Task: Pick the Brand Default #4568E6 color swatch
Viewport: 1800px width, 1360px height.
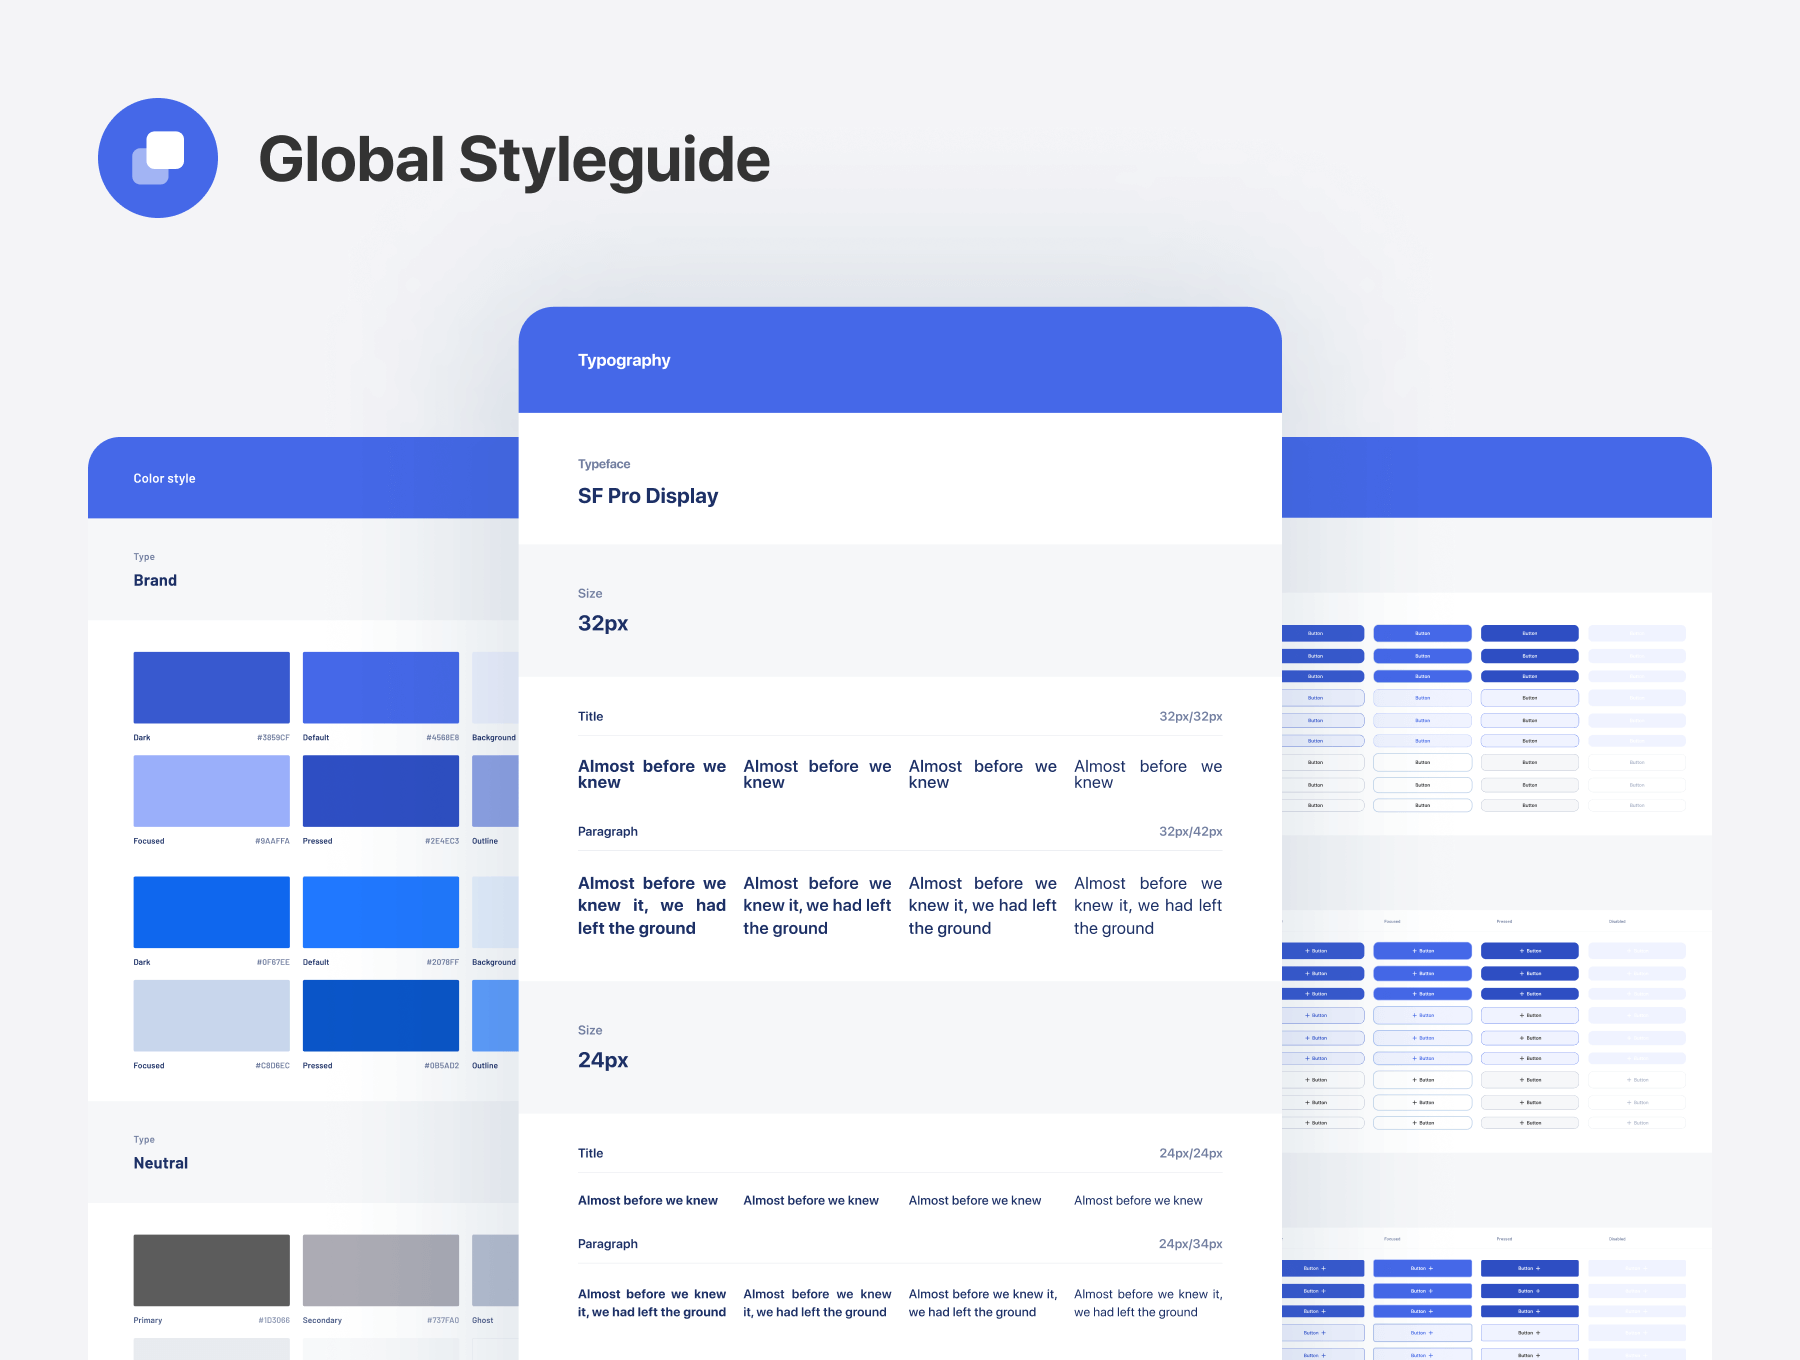Action: click(380, 688)
